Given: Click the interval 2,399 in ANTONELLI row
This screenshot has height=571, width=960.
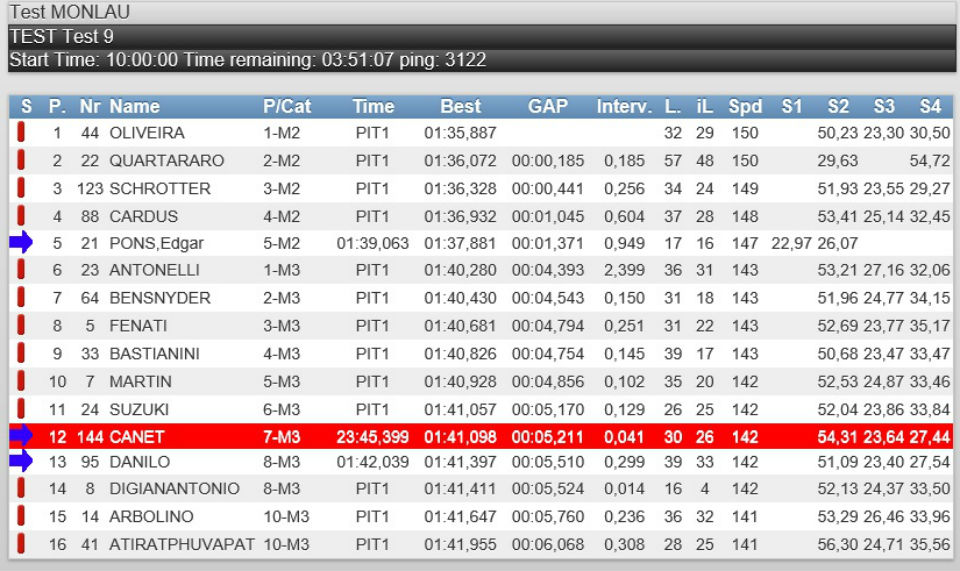Looking at the screenshot, I should coord(624,270).
